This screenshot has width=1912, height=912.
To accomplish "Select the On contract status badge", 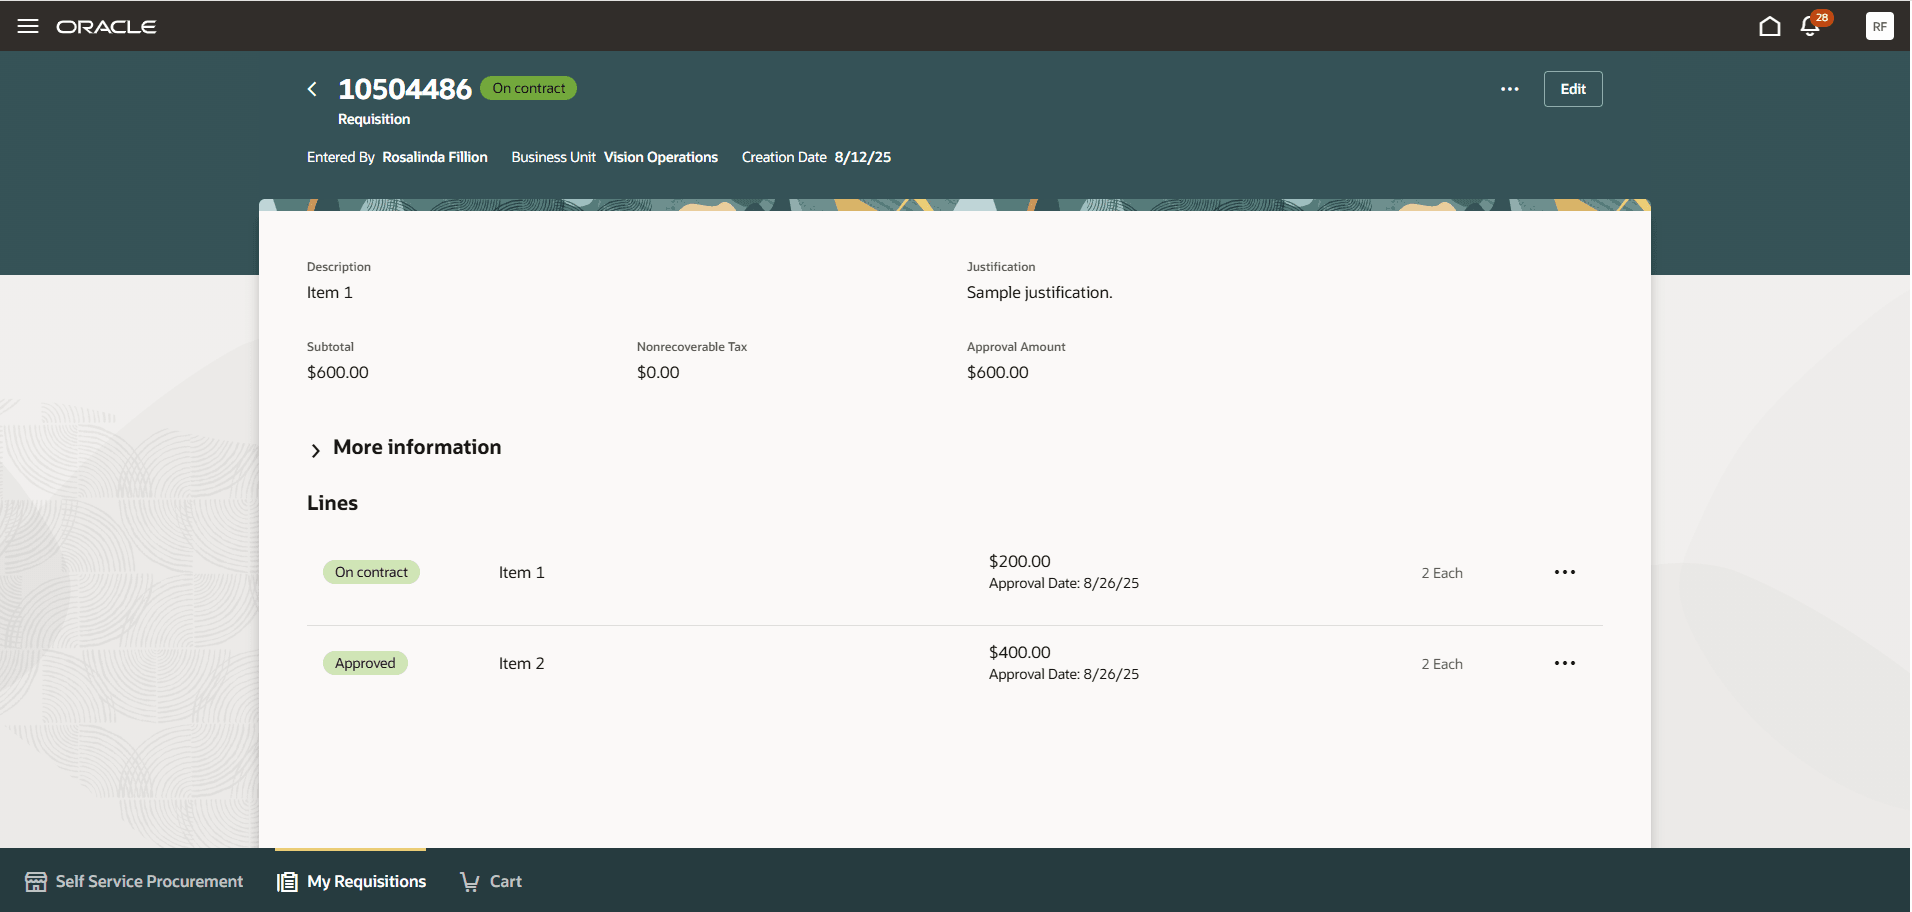I will click(371, 571).
